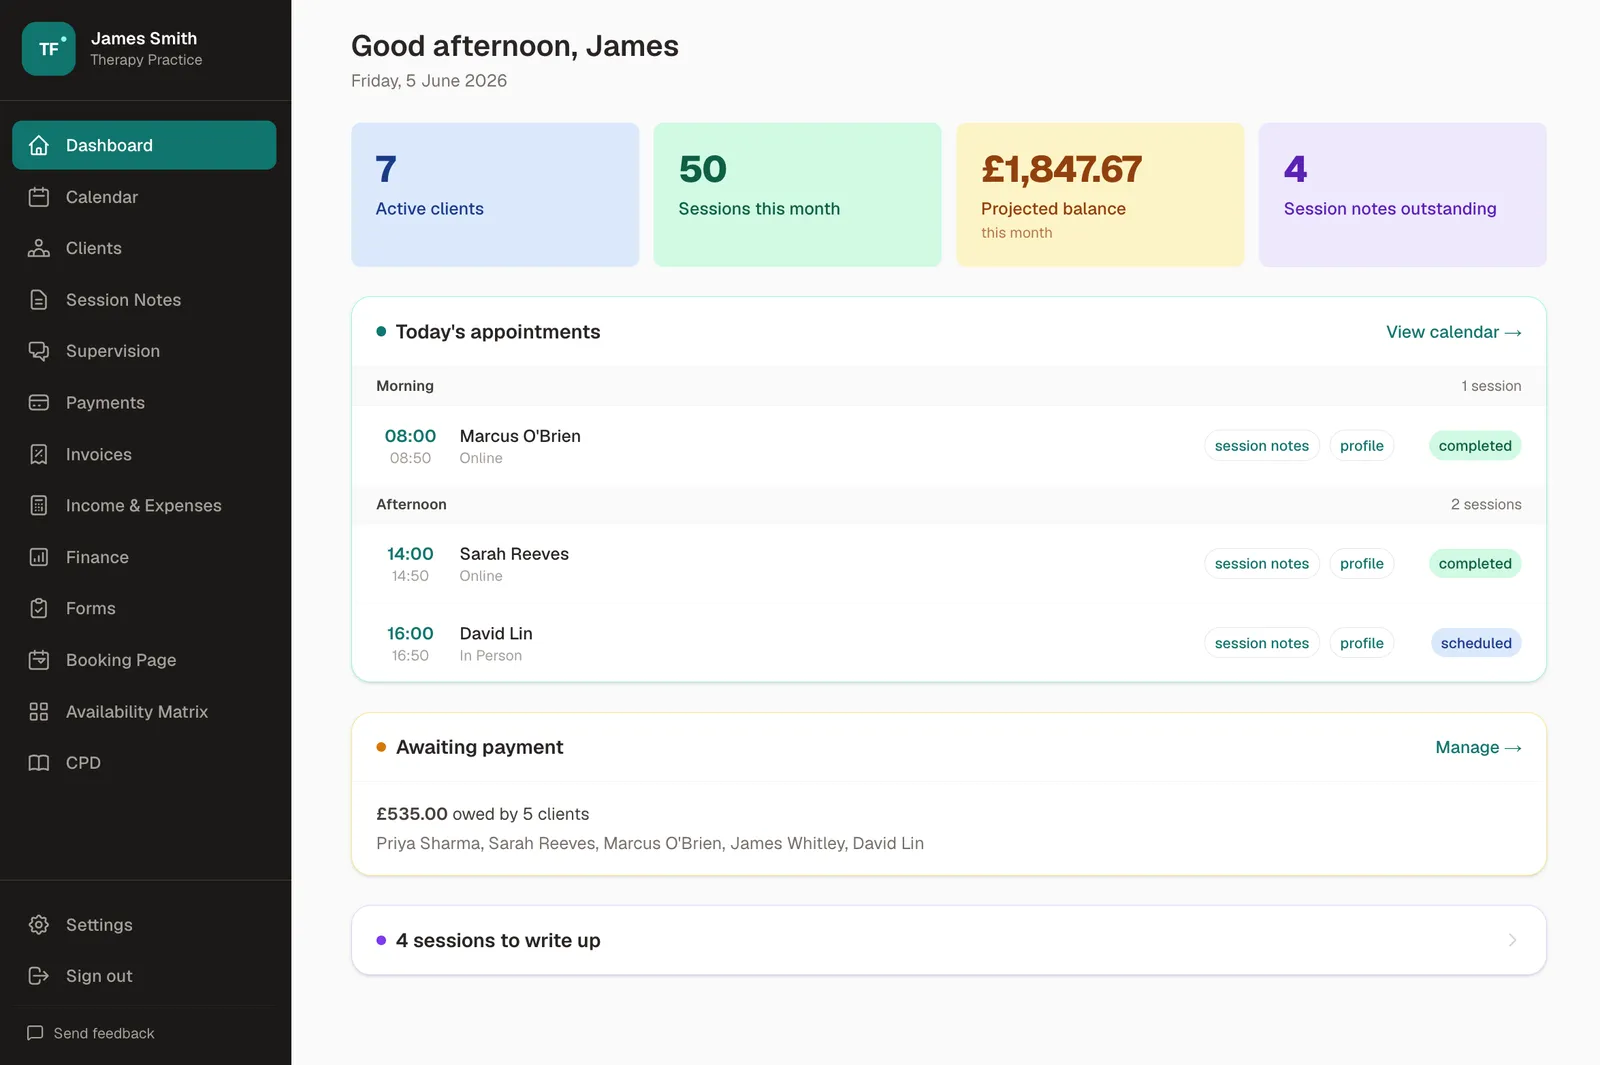Click the list of owing client names
This screenshot has height=1065, width=1600.
point(650,844)
